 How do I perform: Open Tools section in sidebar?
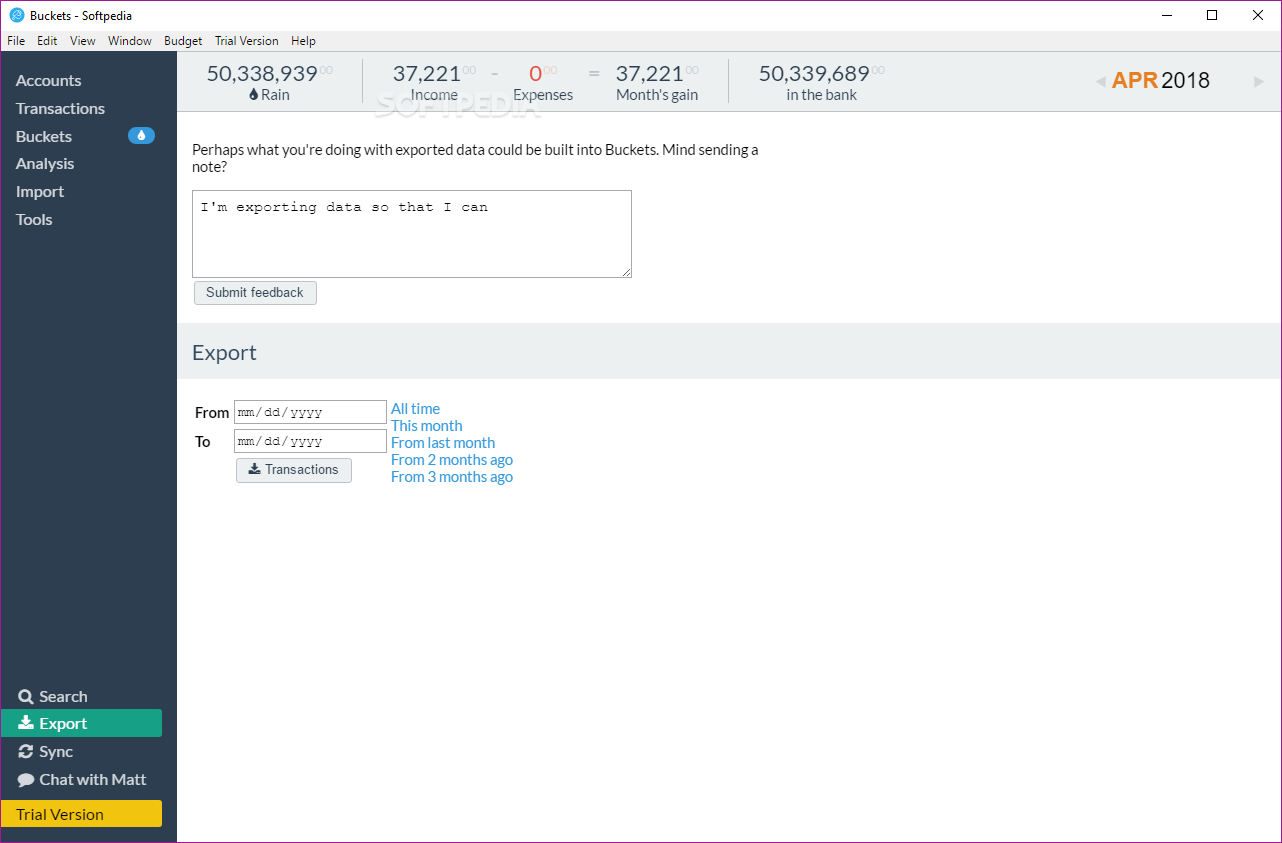(34, 220)
